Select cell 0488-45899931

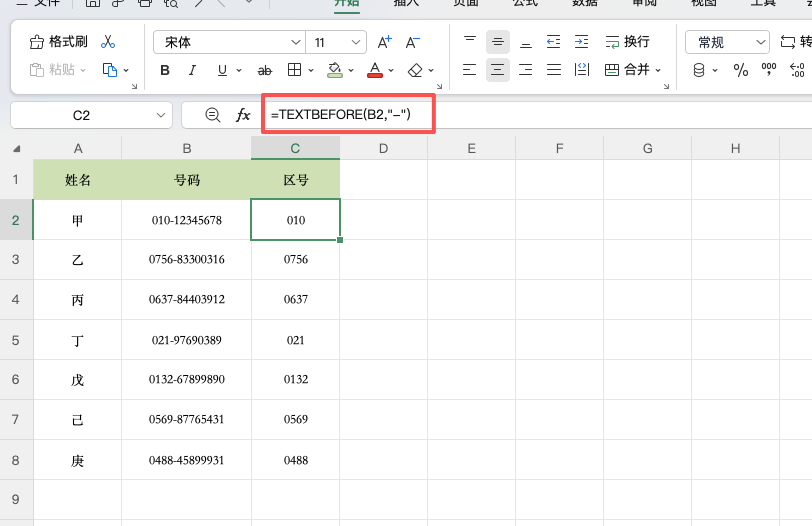[186, 460]
